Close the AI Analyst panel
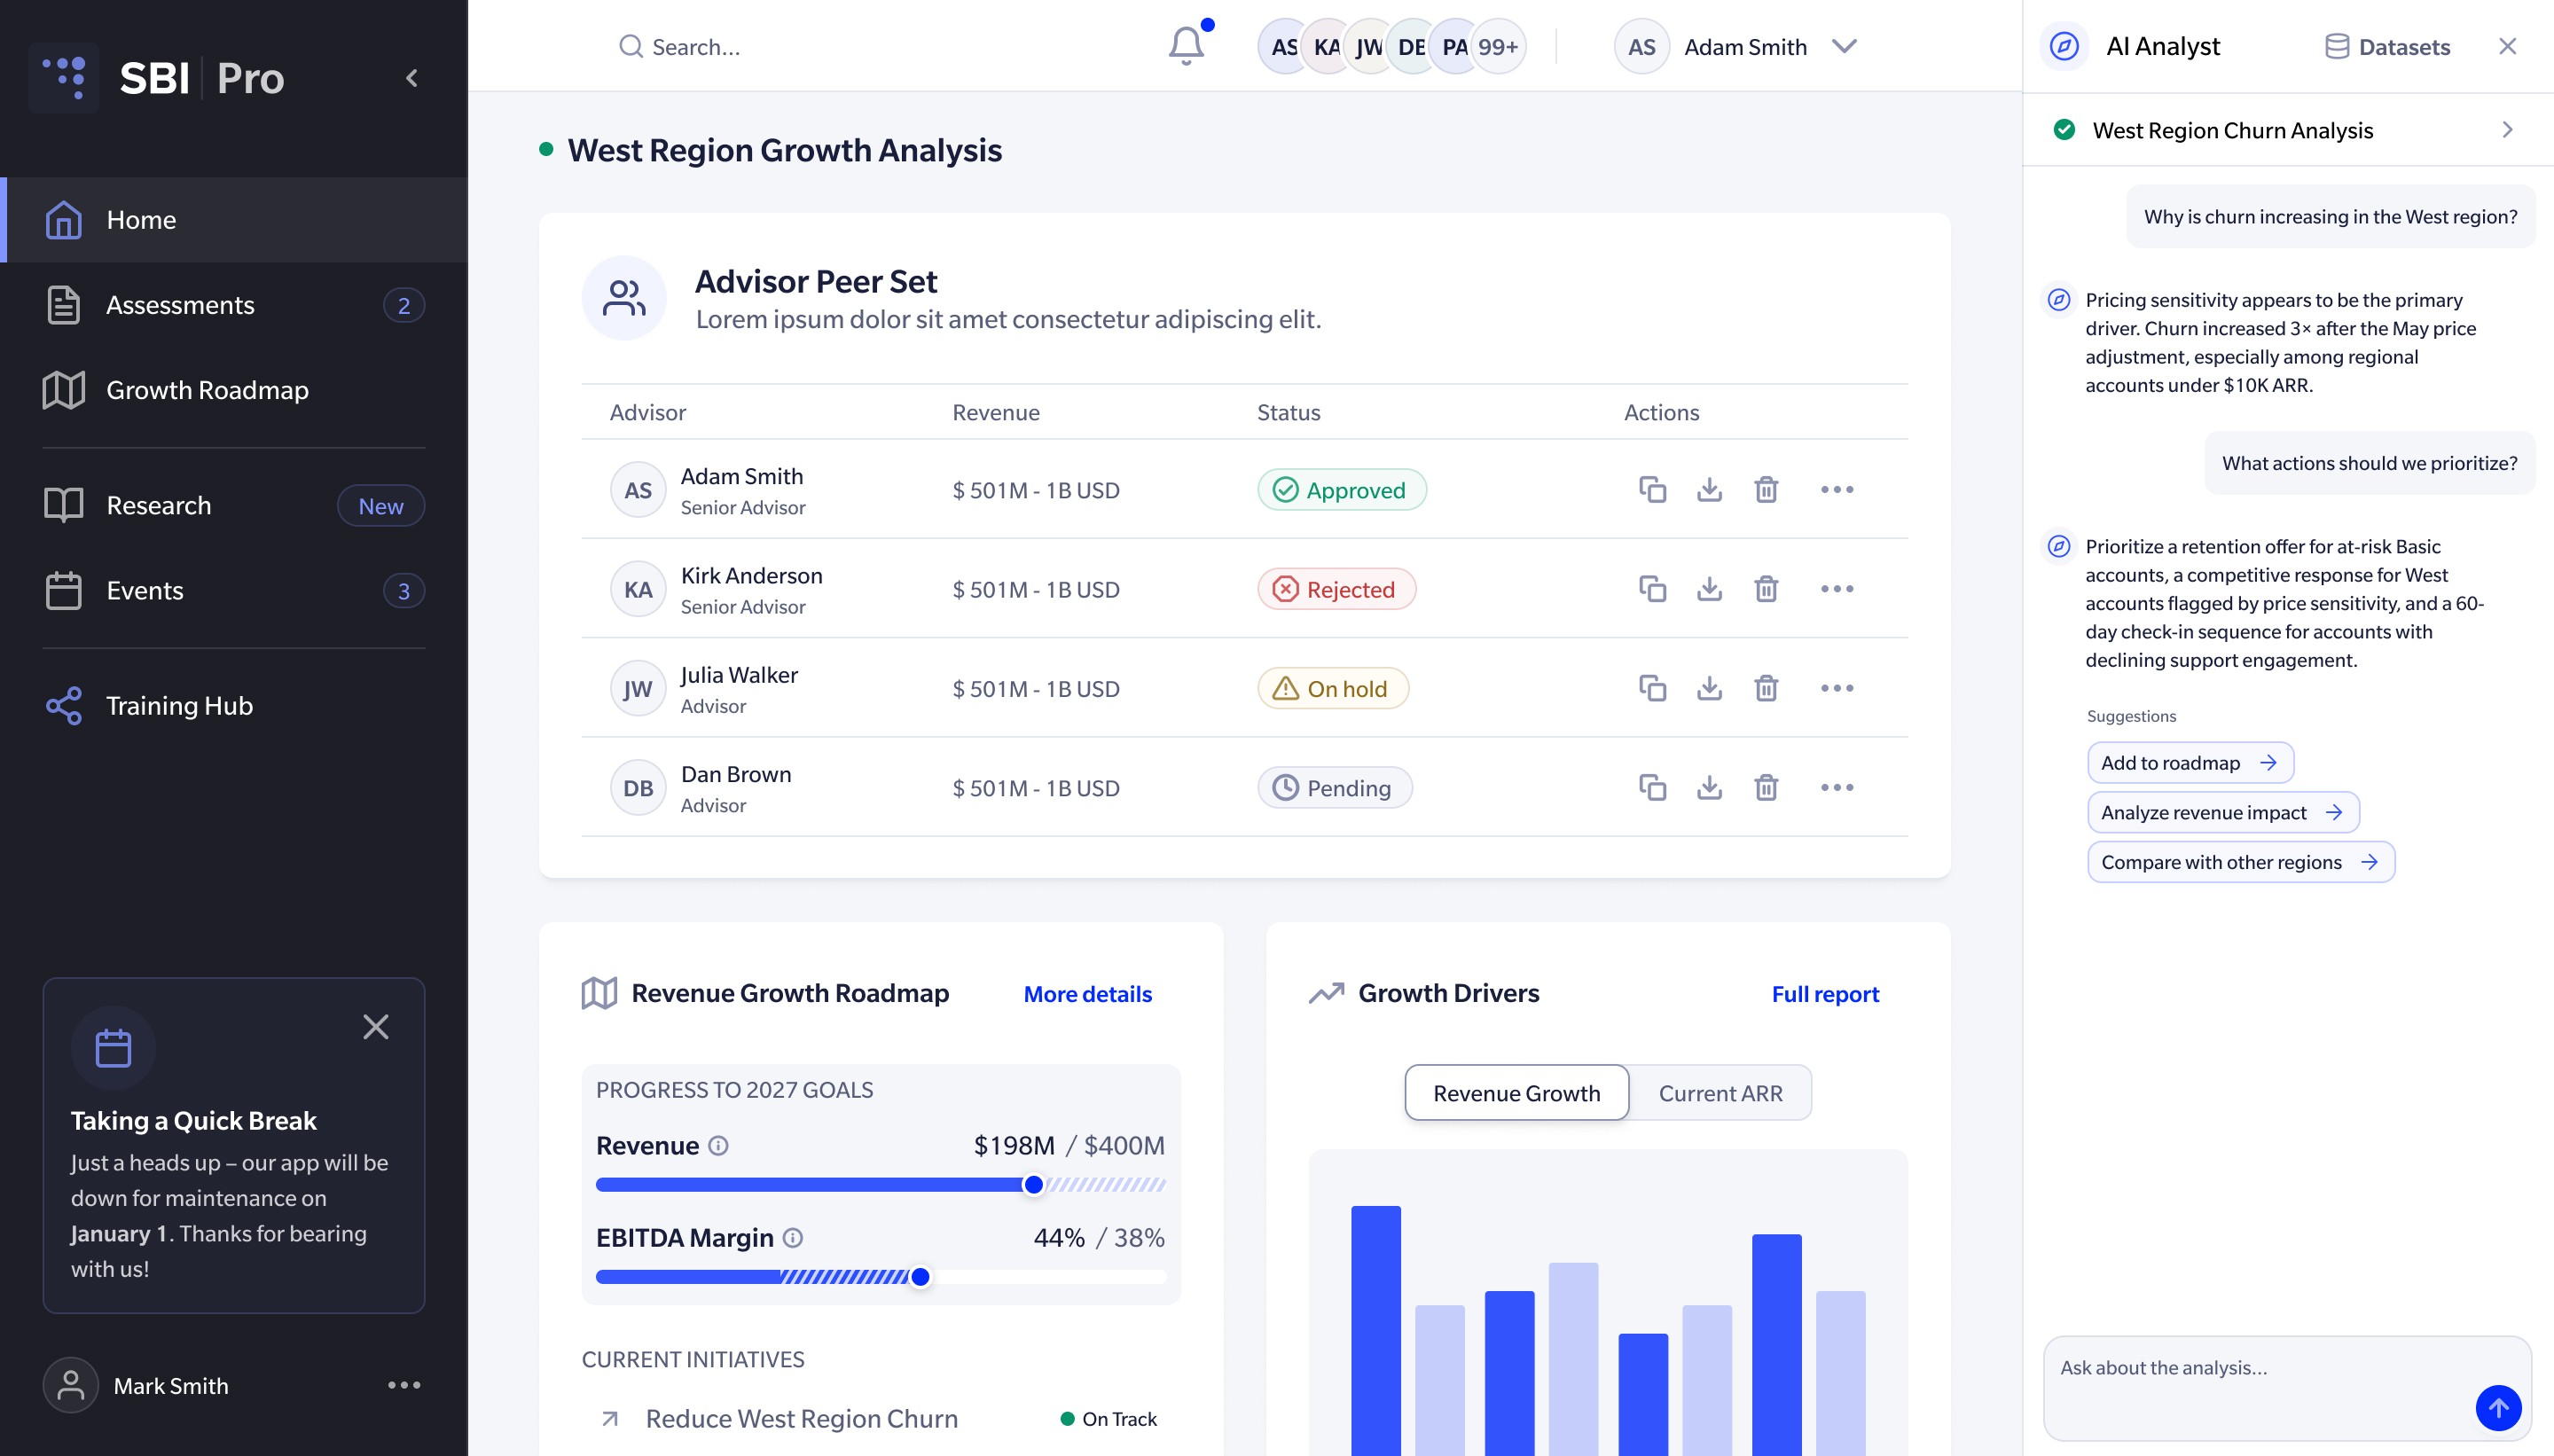Image resolution: width=2554 pixels, height=1456 pixels. click(x=2507, y=46)
